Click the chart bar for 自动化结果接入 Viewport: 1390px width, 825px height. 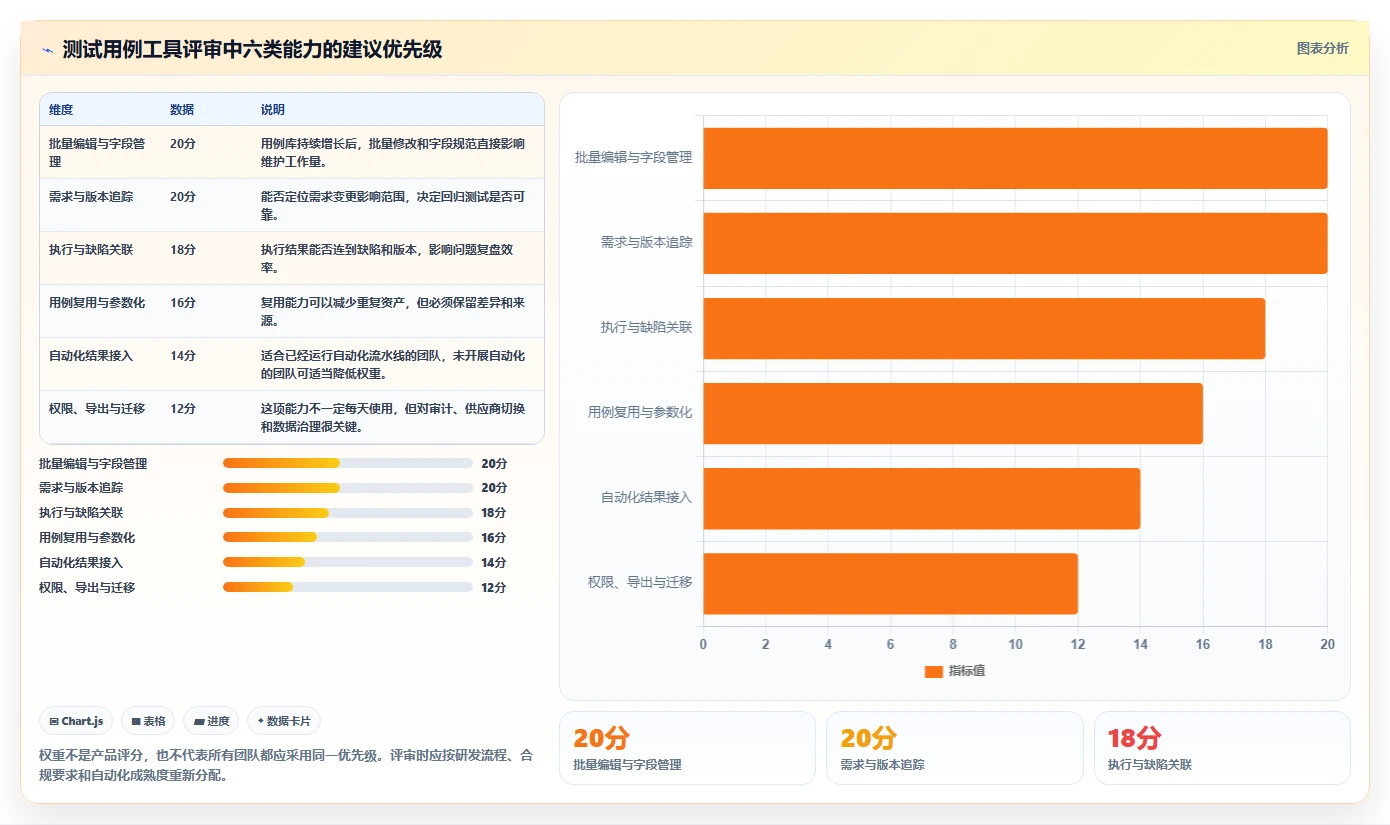[921, 498]
